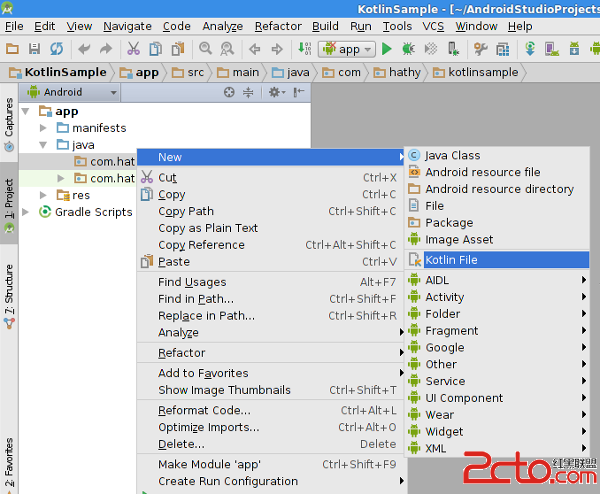Click the Find magnifier icon

point(205,49)
